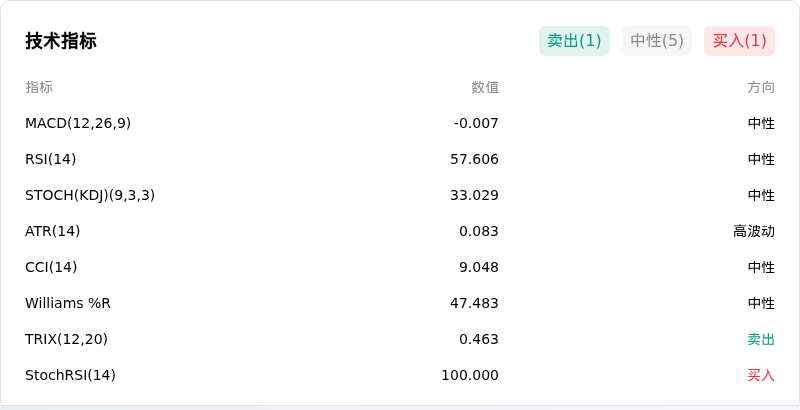
Task: Click the 卖出(1) sell badge
Action: pyautogui.click(x=574, y=41)
